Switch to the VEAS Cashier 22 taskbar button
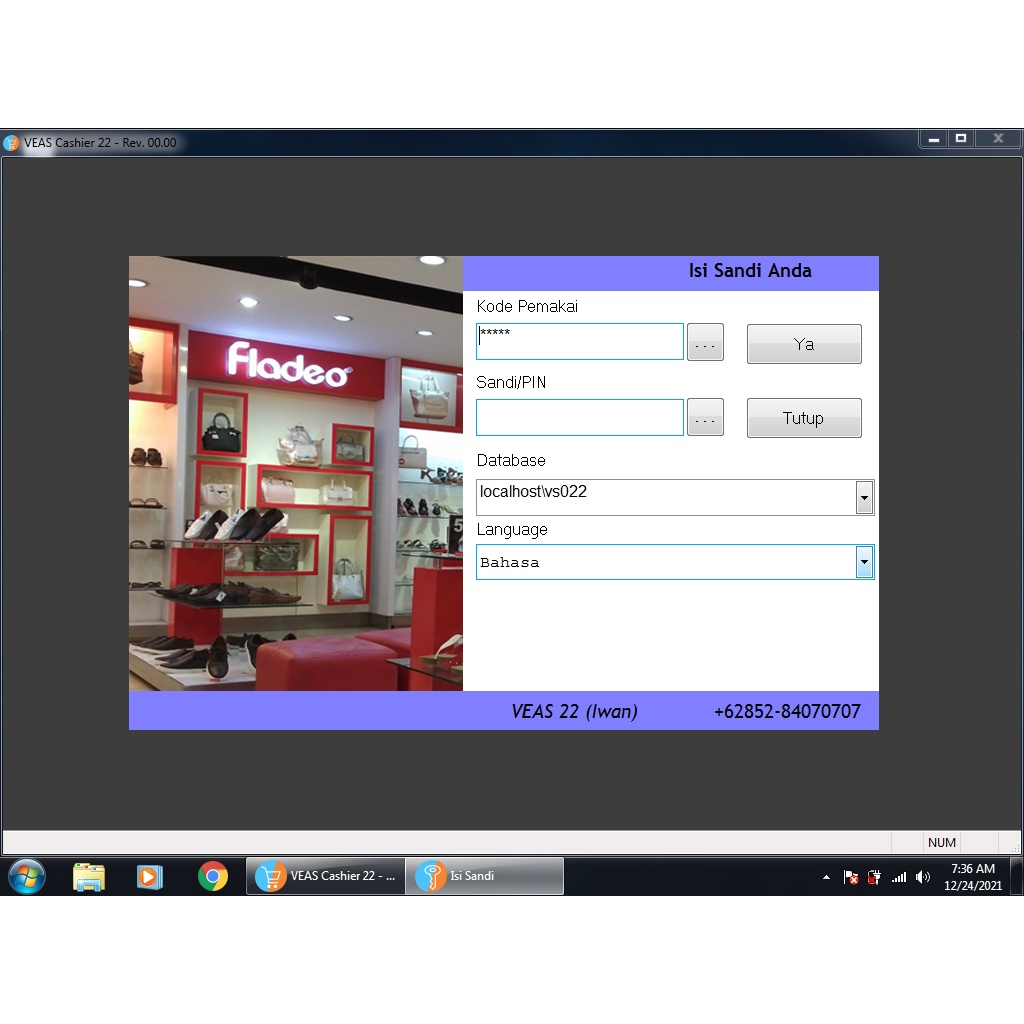The width and height of the screenshot is (1024, 1024). (325, 876)
